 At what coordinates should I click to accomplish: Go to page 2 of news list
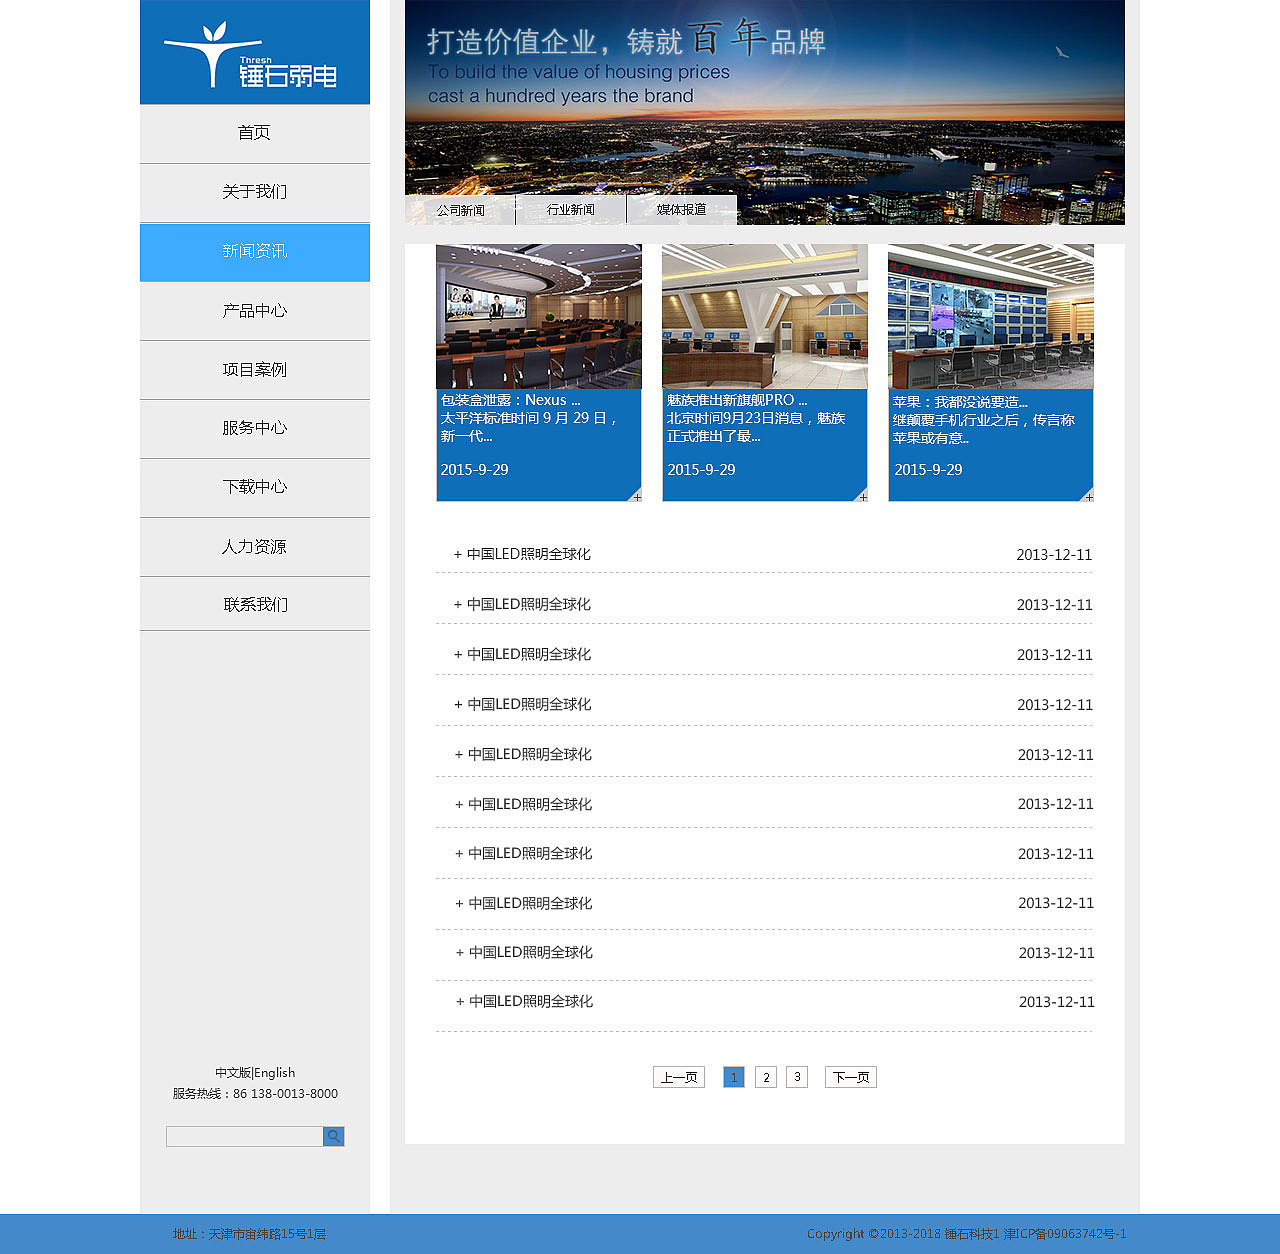pyautogui.click(x=765, y=1077)
